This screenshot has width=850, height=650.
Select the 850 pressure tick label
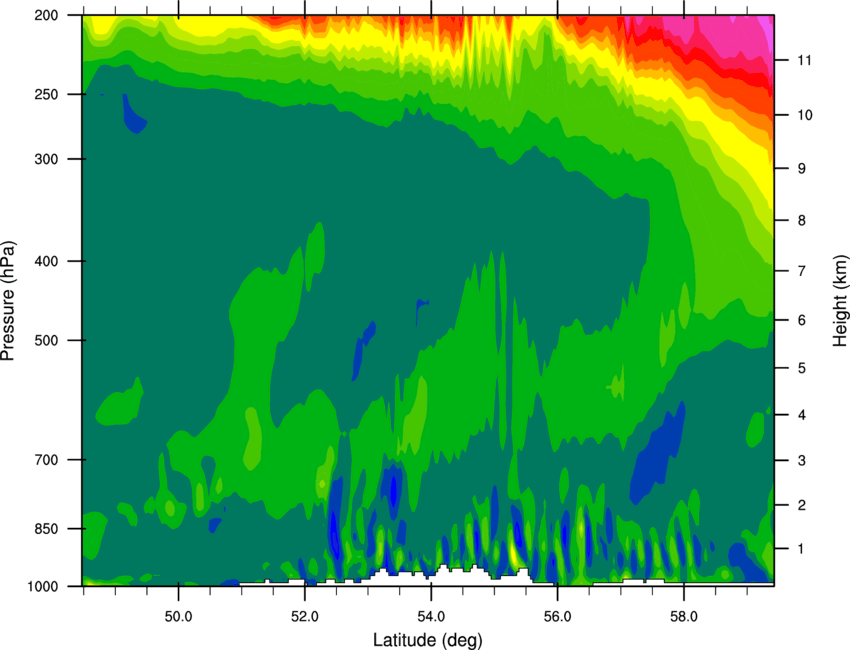[x=47, y=529]
